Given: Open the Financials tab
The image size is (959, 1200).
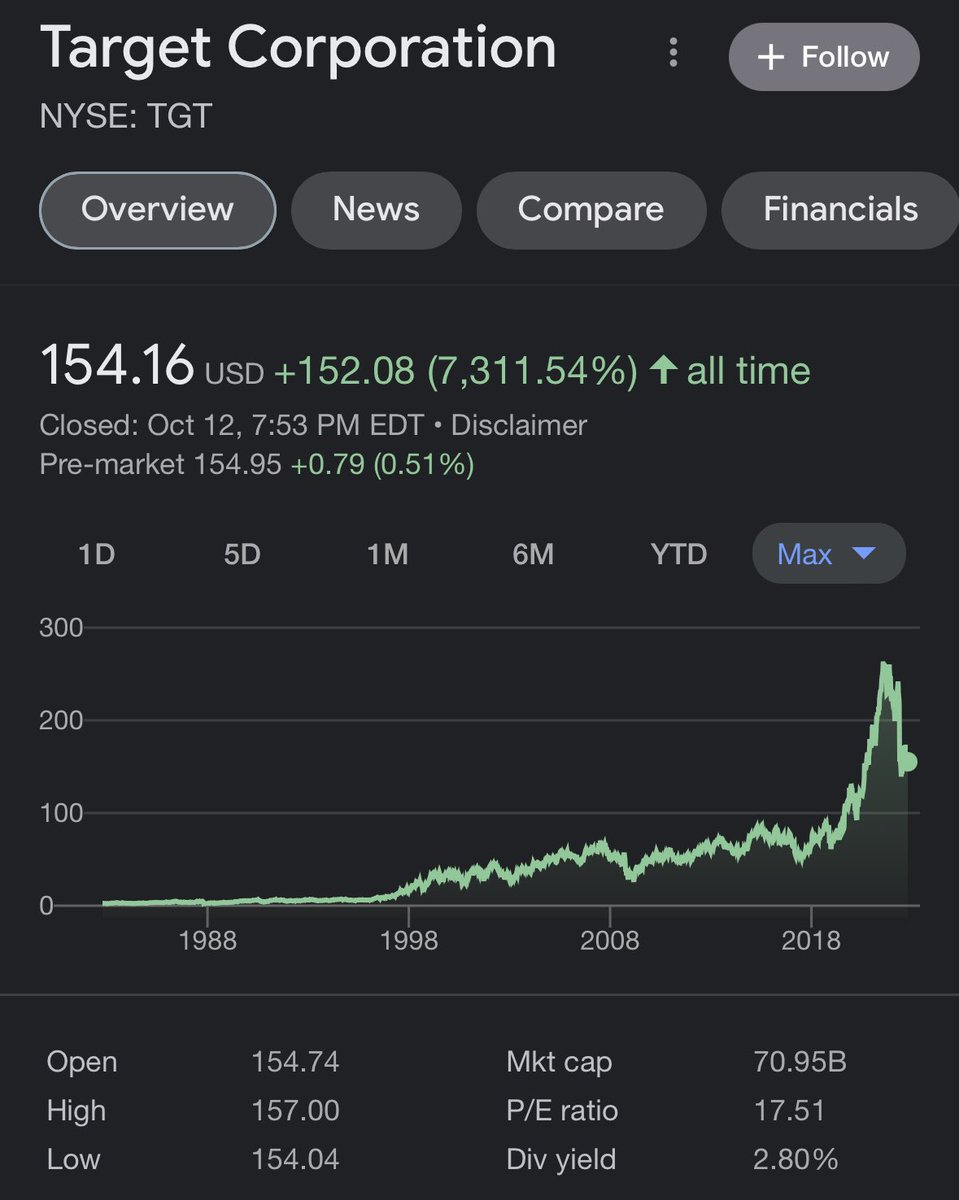Looking at the screenshot, I should click(x=840, y=210).
